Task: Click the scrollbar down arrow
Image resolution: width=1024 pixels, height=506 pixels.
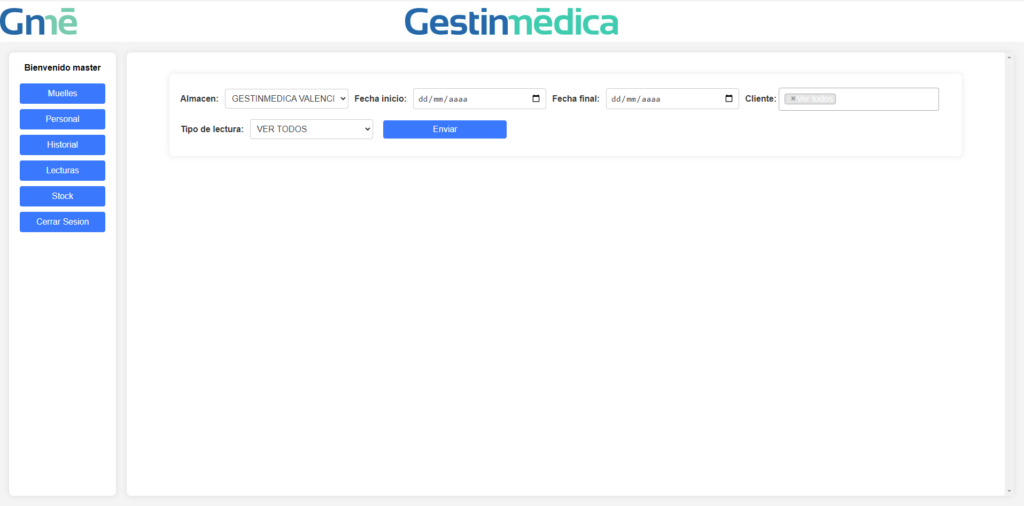Action: [x=1011, y=490]
